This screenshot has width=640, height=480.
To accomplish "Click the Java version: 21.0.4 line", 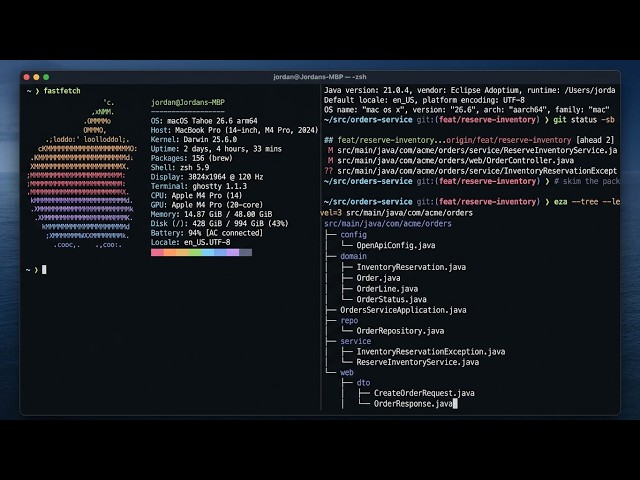I will (469, 90).
